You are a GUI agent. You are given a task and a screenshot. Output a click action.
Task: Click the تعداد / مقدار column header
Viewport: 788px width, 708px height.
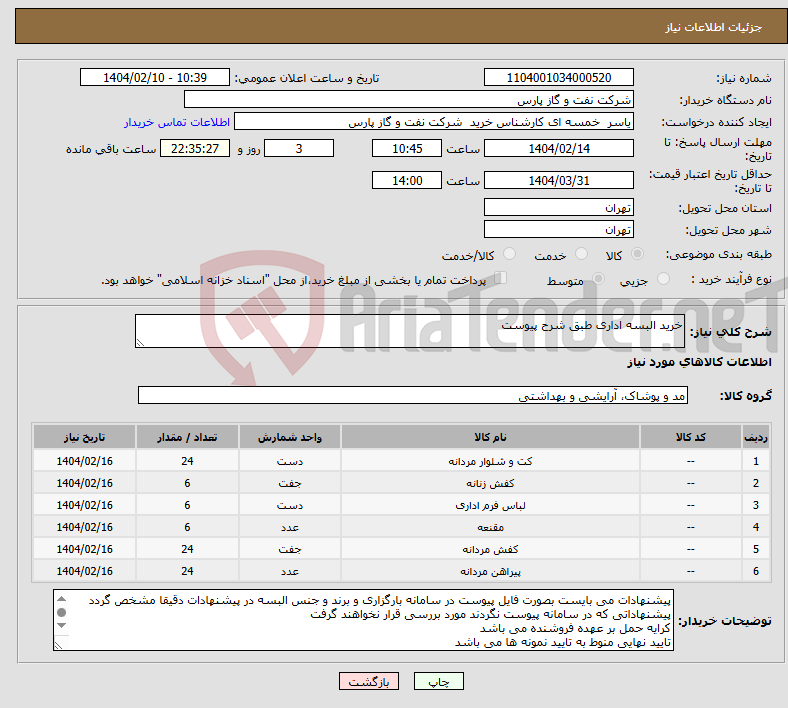(187, 437)
